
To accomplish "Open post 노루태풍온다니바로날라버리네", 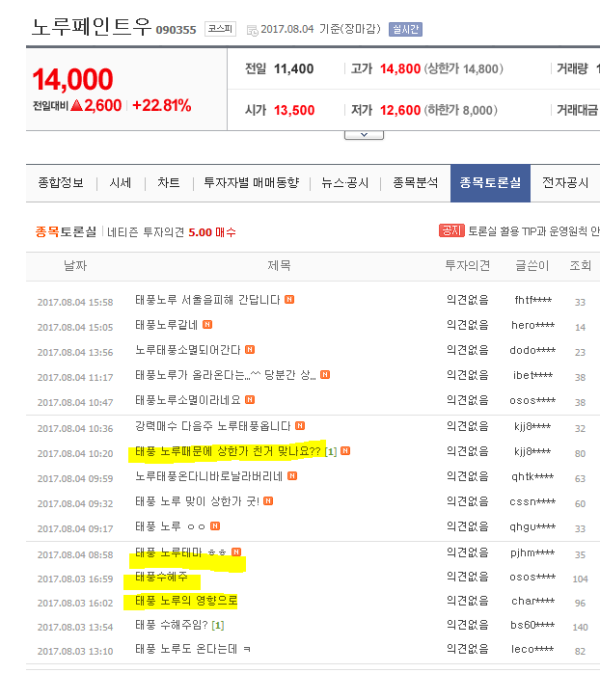I will 209,476.
